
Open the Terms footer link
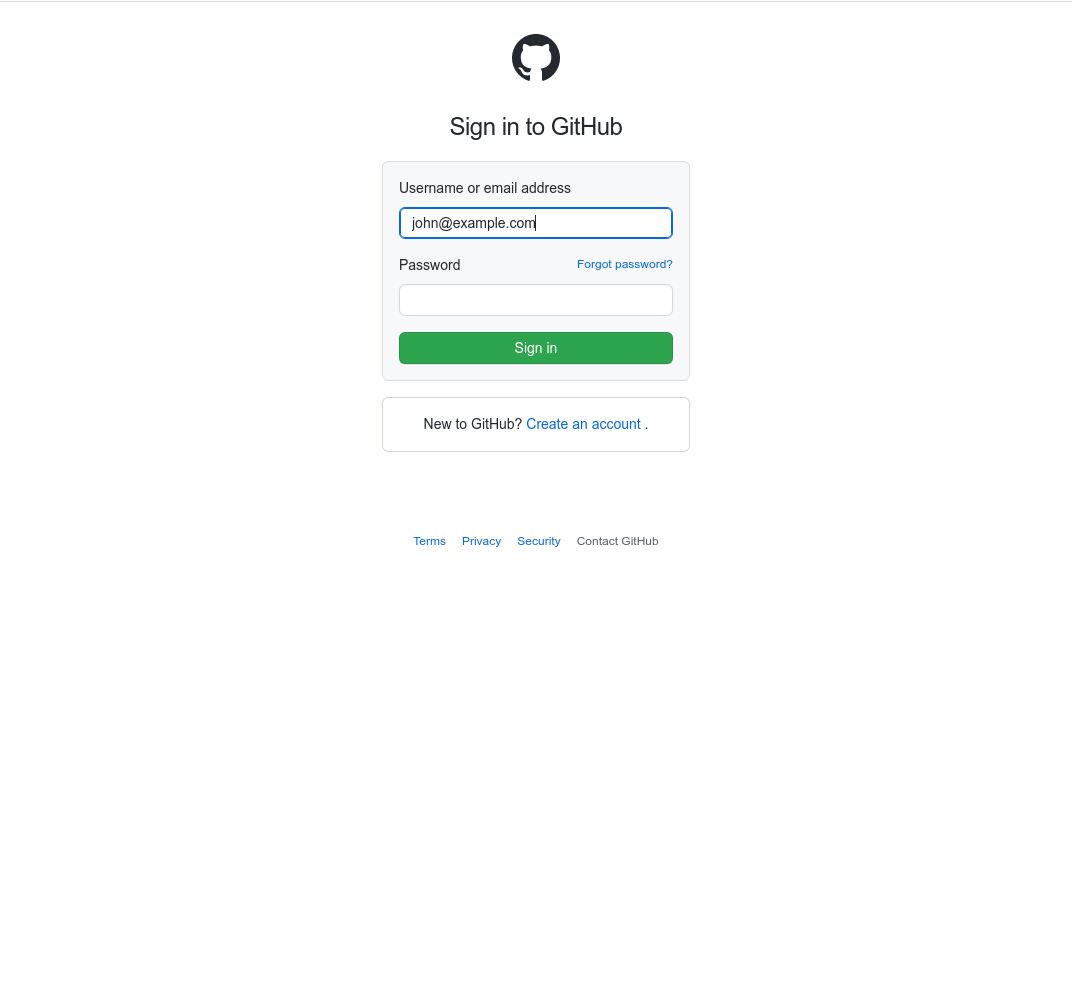(429, 541)
